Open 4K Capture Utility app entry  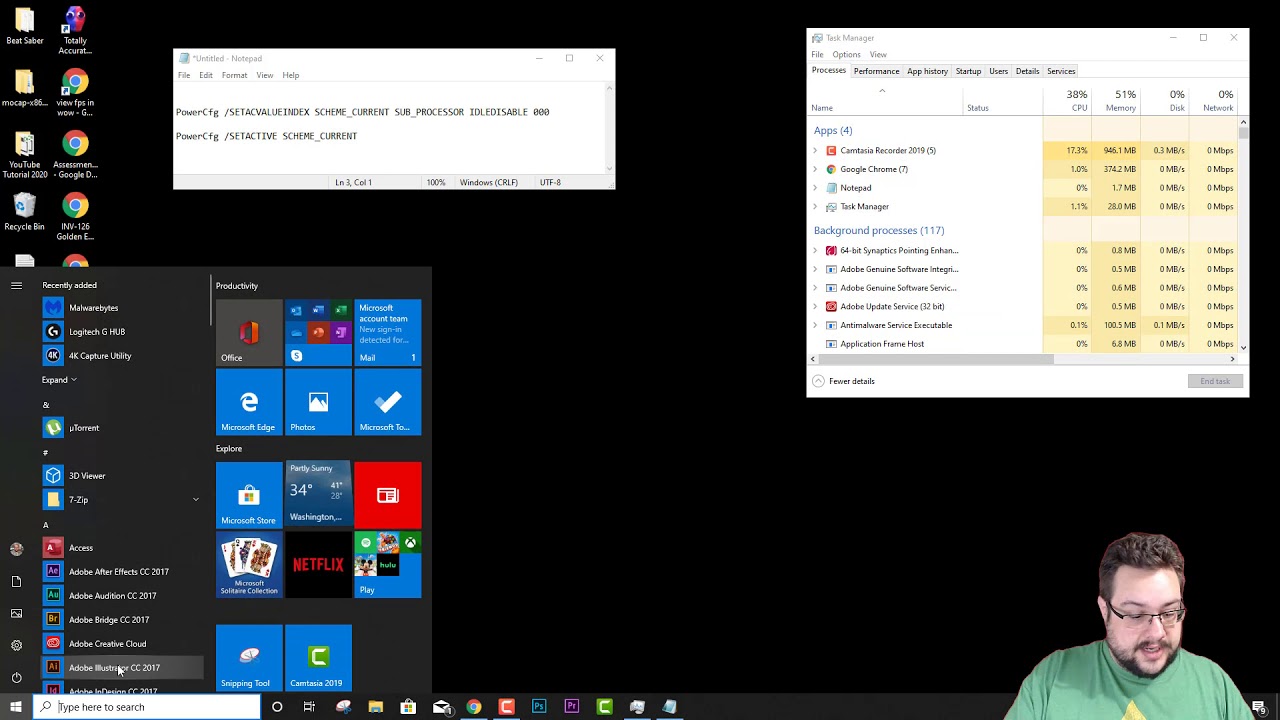click(122, 356)
